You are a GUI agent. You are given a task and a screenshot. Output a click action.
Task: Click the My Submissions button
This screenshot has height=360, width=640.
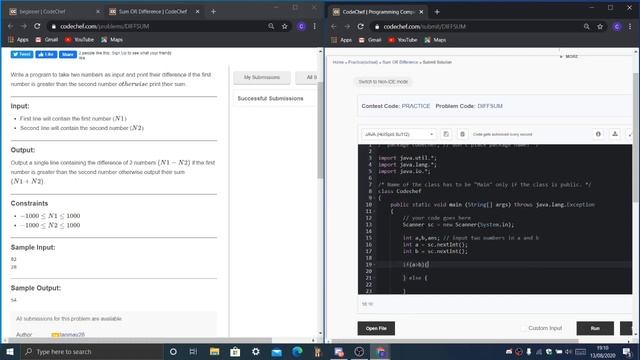tap(262, 77)
